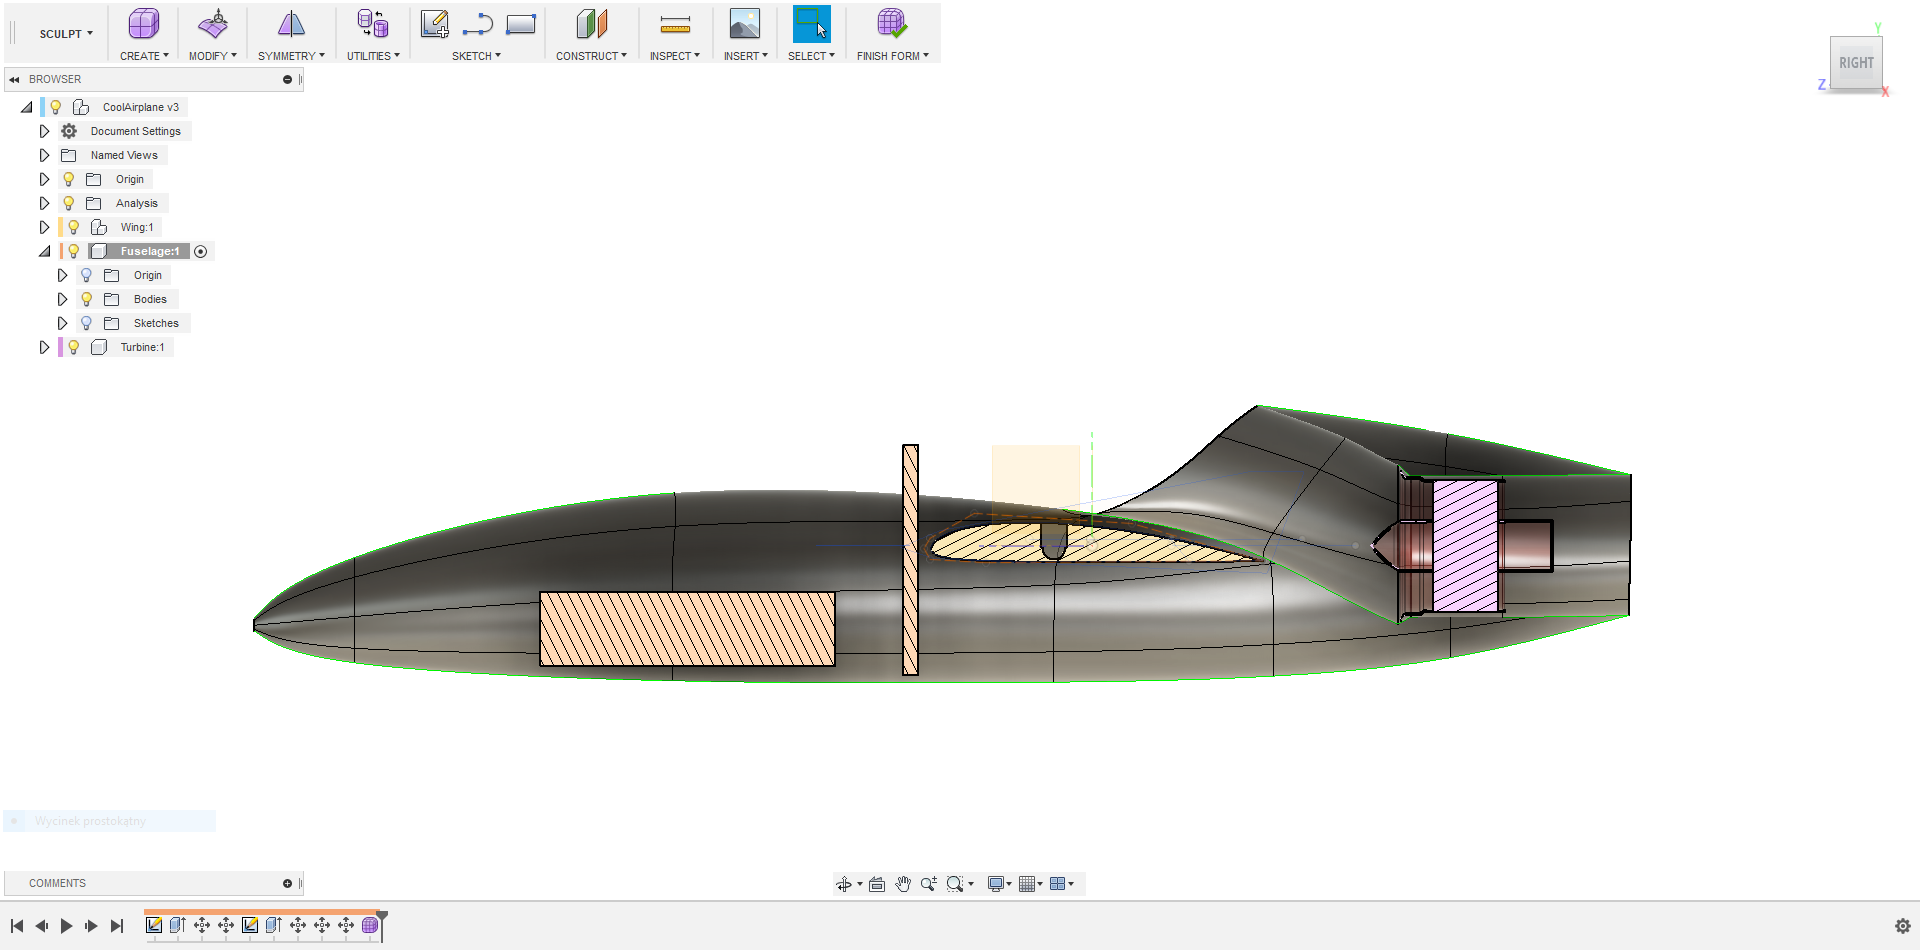
Task: Open the INSPECT menu
Action: (675, 56)
